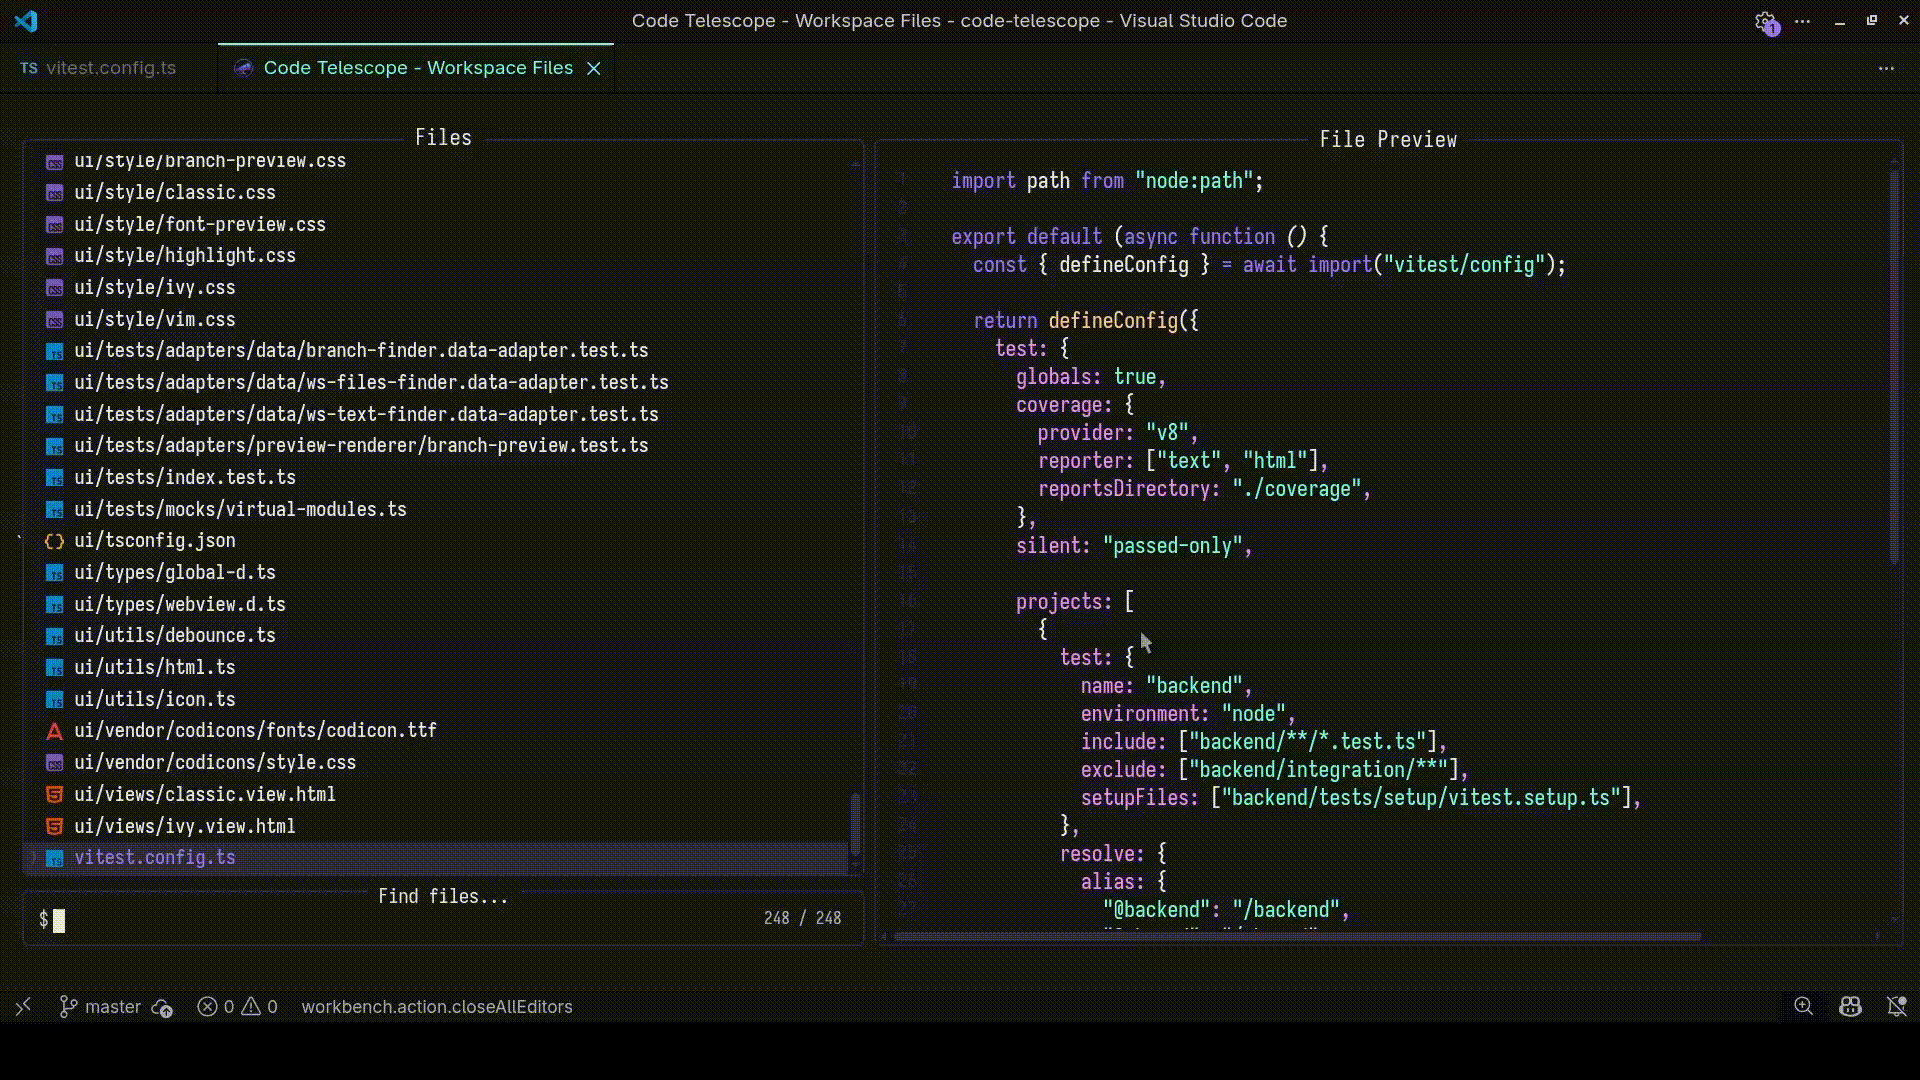Screen dimensions: 1920x1080
Task: Click the zoom magnifier icon in the status bar
Action: coord(1803,1007)
